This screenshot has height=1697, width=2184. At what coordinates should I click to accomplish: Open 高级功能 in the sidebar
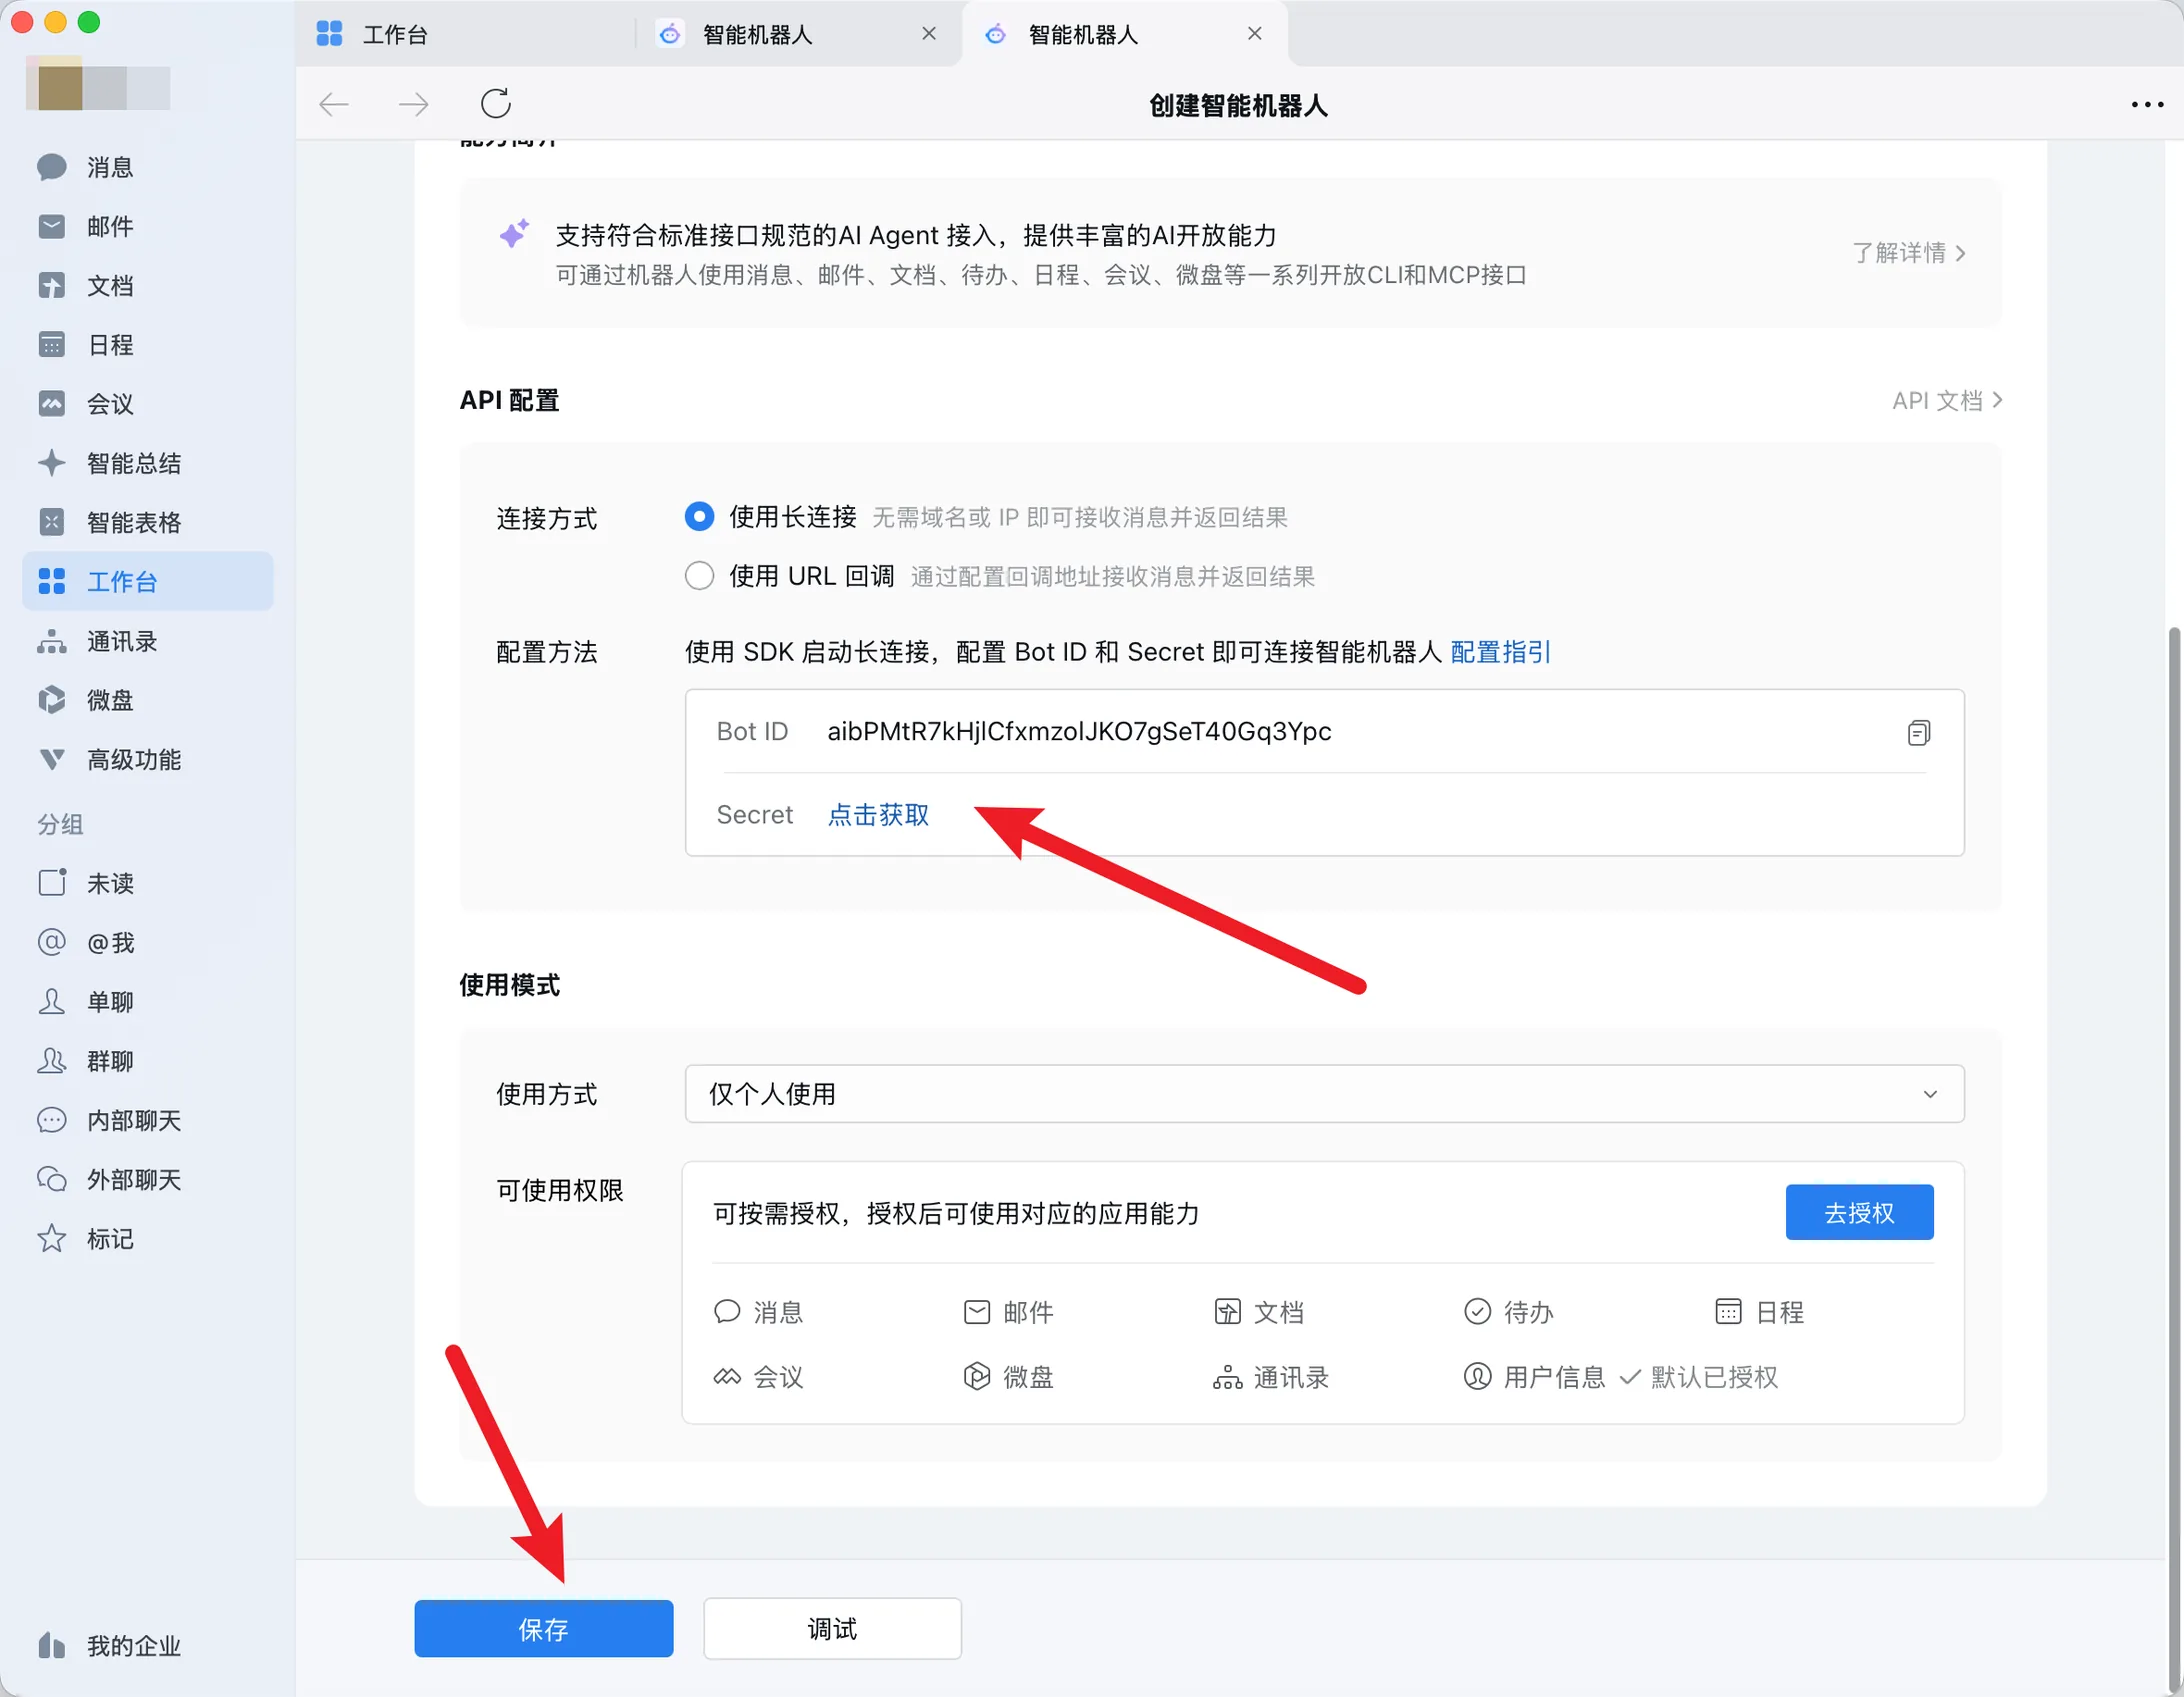tap(147, 760)
